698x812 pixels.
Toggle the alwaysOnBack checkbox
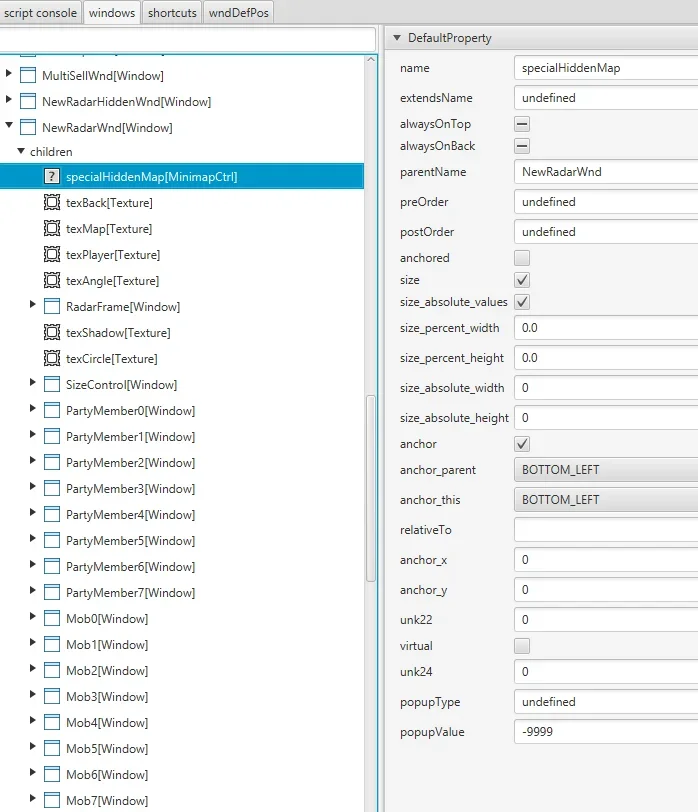click(522, 146)
